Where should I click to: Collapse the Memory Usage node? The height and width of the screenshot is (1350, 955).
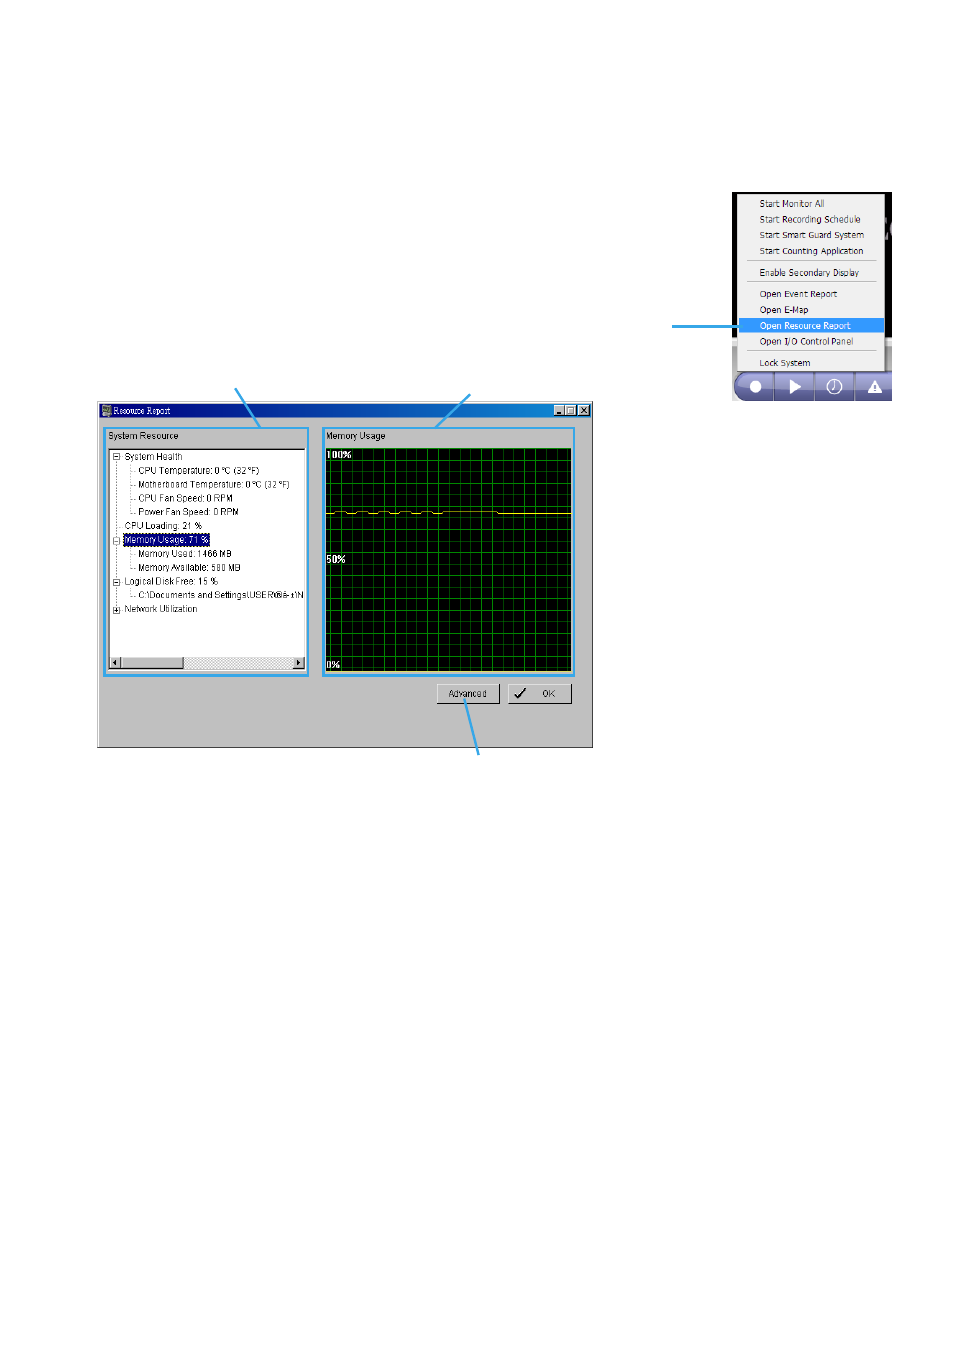pos(117,540)
